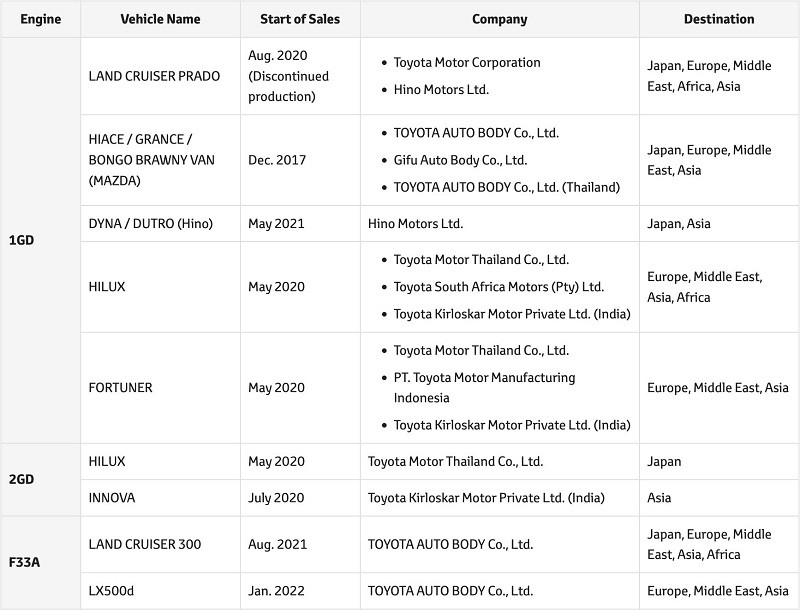This screenshot has width=800, height=611.
Task: Click the Company column header
Action: tap(500, 19)
